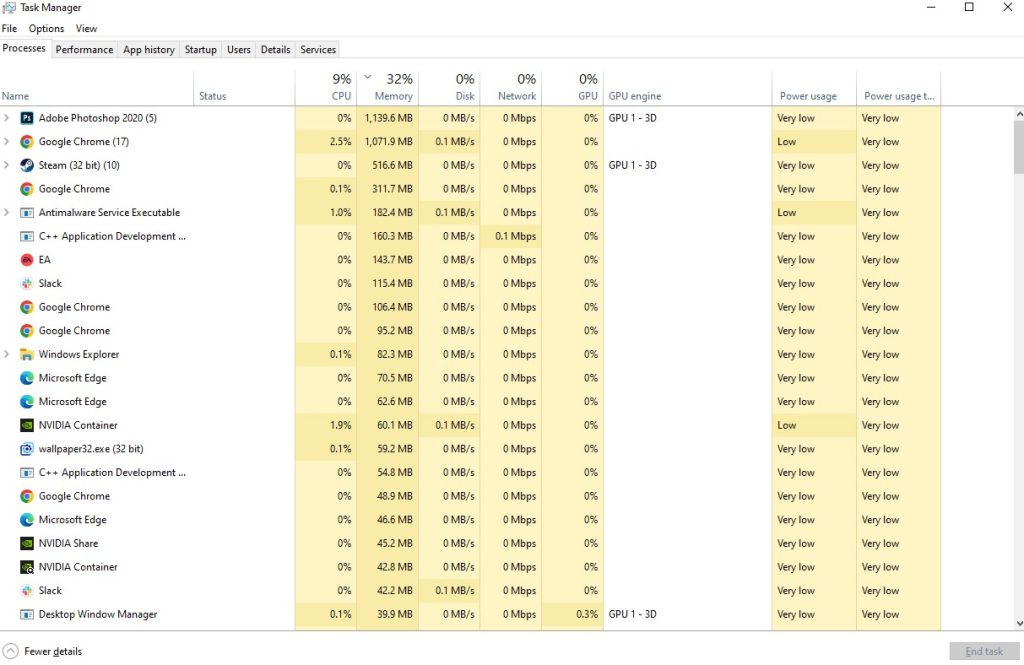Click the End task button
Image resolution: width=1024 pixels, height=665 pixels.
[984, 651]
